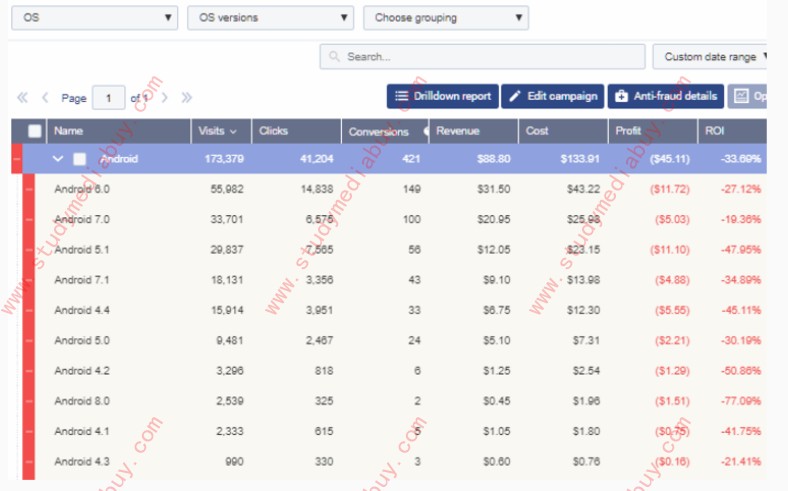Select the Android 5.1 row name

coord(82,250)
